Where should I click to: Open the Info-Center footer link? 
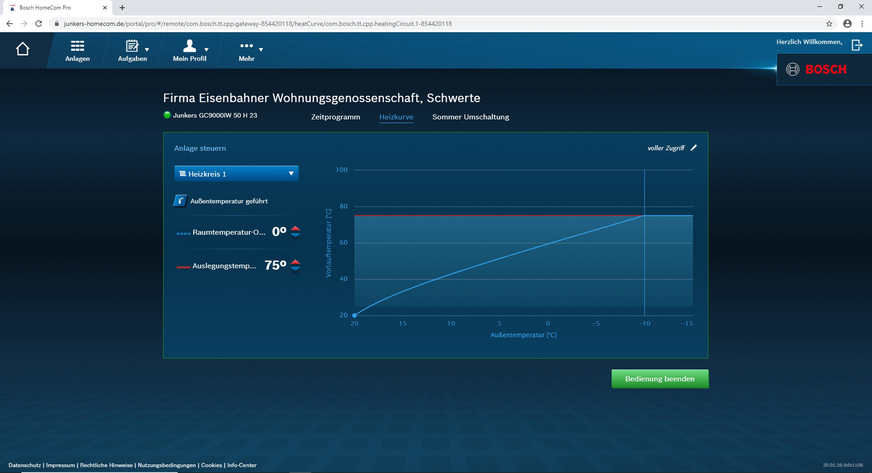(x=242, y=465)
